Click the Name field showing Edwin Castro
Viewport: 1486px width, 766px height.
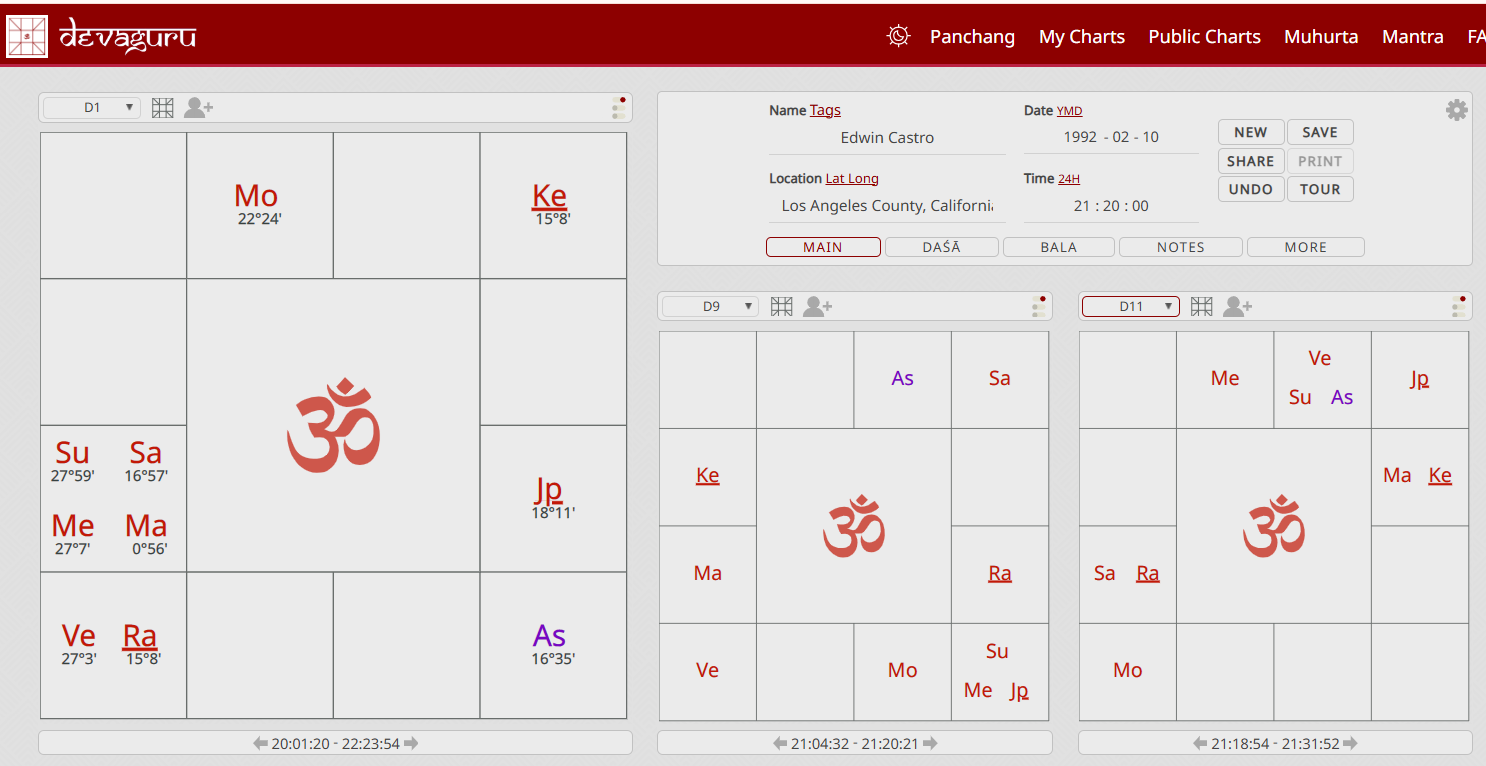[x=887, y=138]
